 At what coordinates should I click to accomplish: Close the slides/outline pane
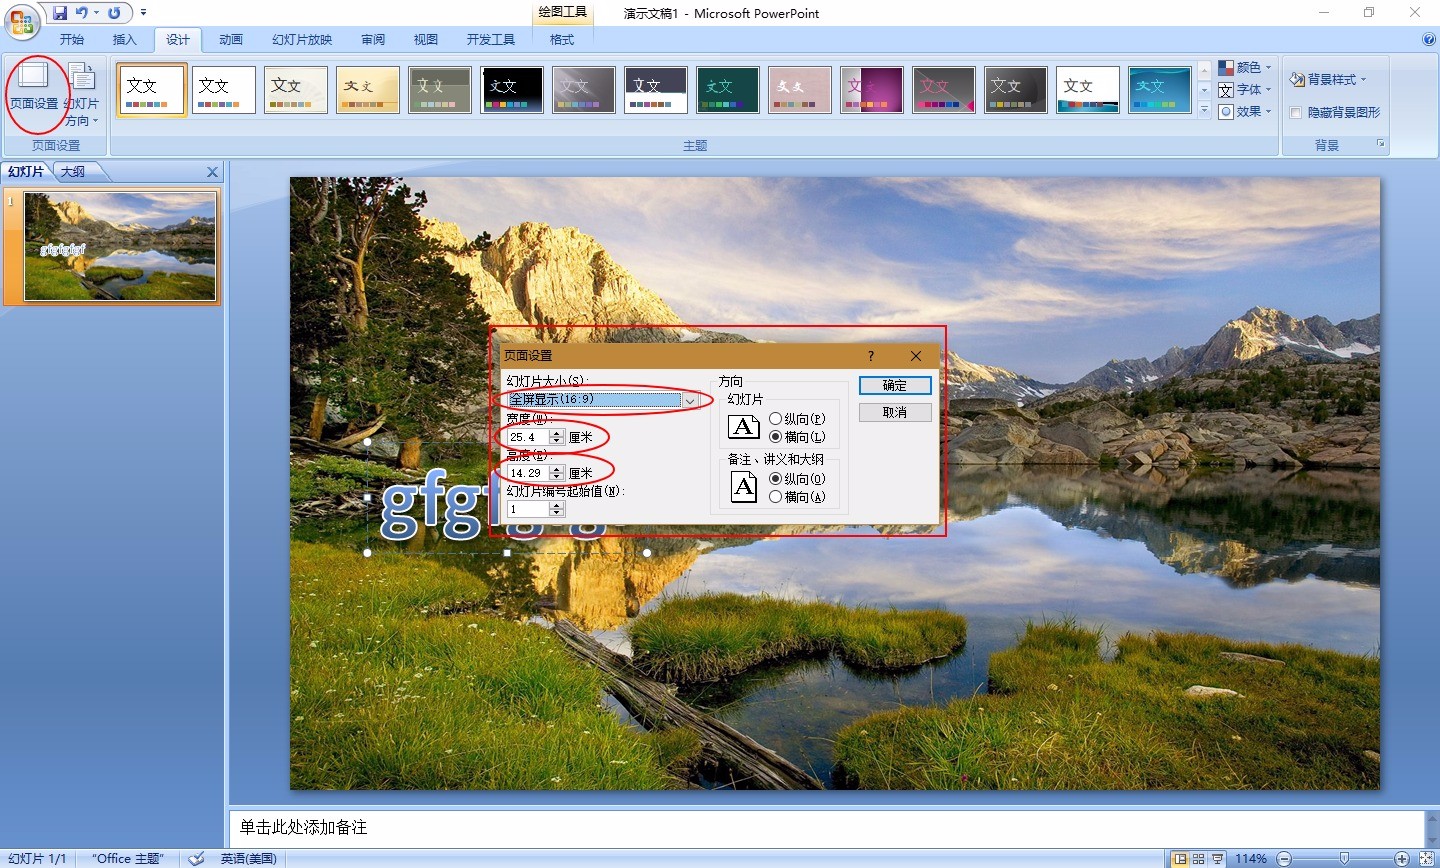212,172
